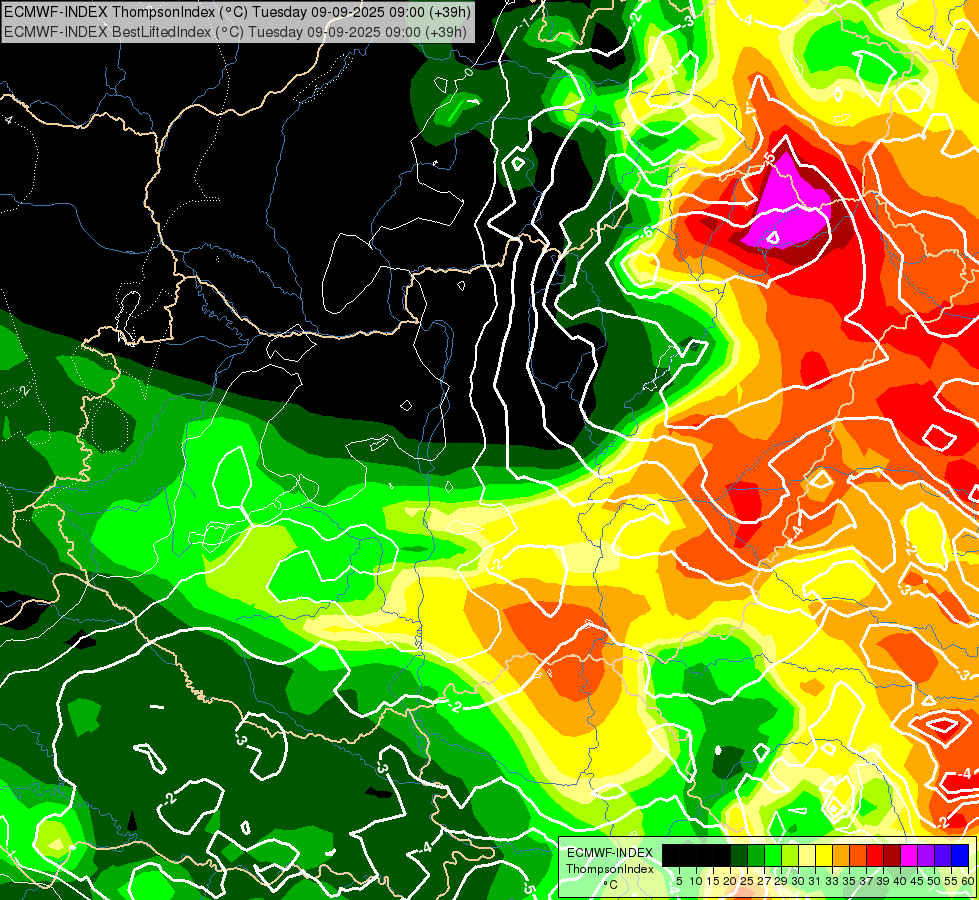Select the lime 29–30 legend swatch
The image size is (979, 900).
pos(790,855)
